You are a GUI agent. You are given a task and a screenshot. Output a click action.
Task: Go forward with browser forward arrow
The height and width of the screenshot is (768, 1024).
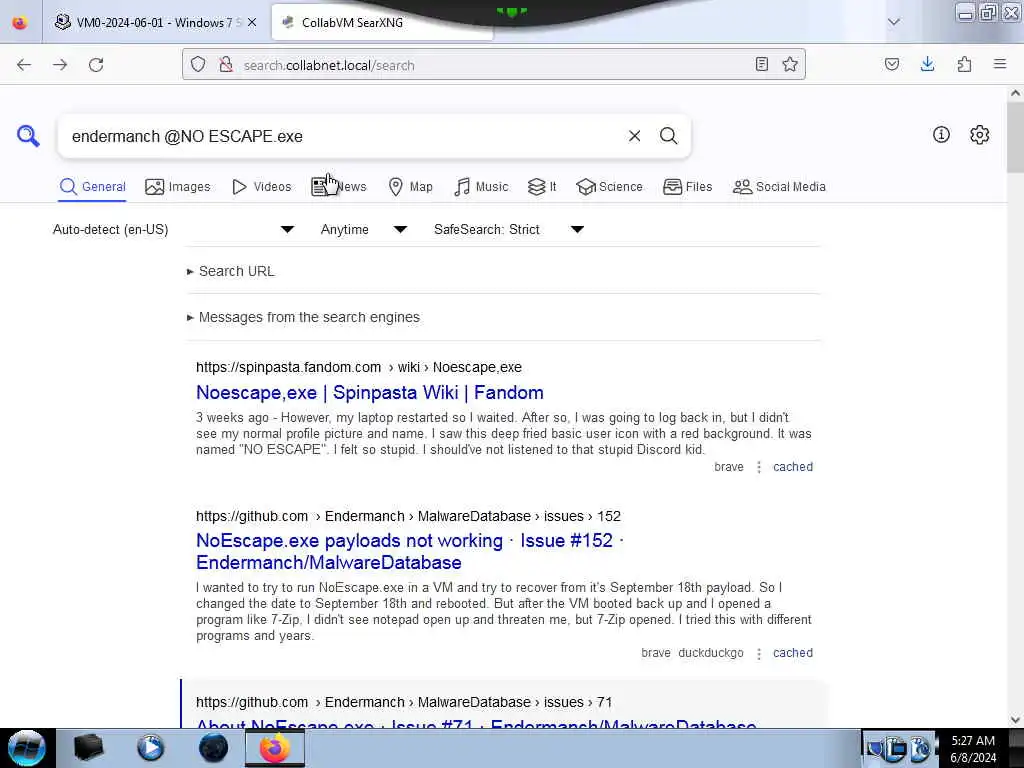pyautogui.click(x=60, y=65)
